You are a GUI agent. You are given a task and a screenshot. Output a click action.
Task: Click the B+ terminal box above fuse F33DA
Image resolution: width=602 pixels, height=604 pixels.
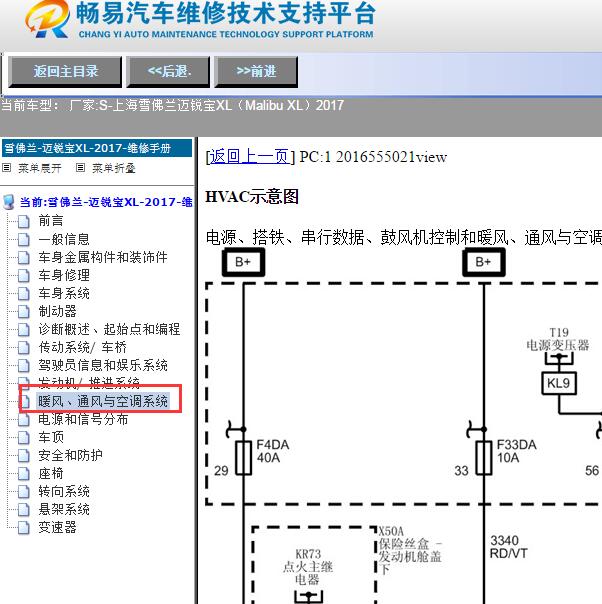coord(484,262)
